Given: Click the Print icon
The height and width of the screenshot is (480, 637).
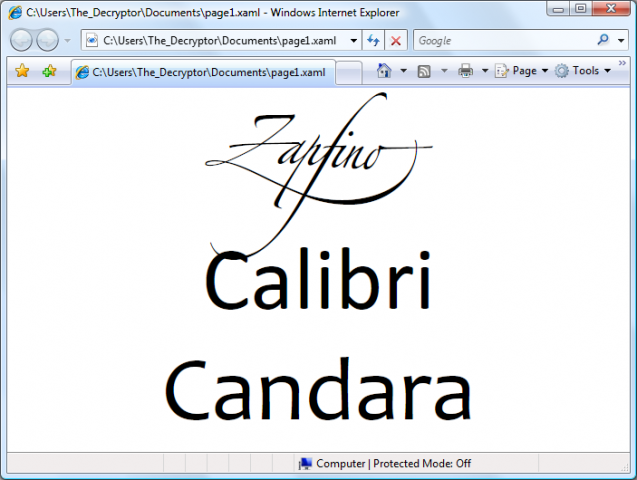Looking at the screenshot, I should point(466,71).
